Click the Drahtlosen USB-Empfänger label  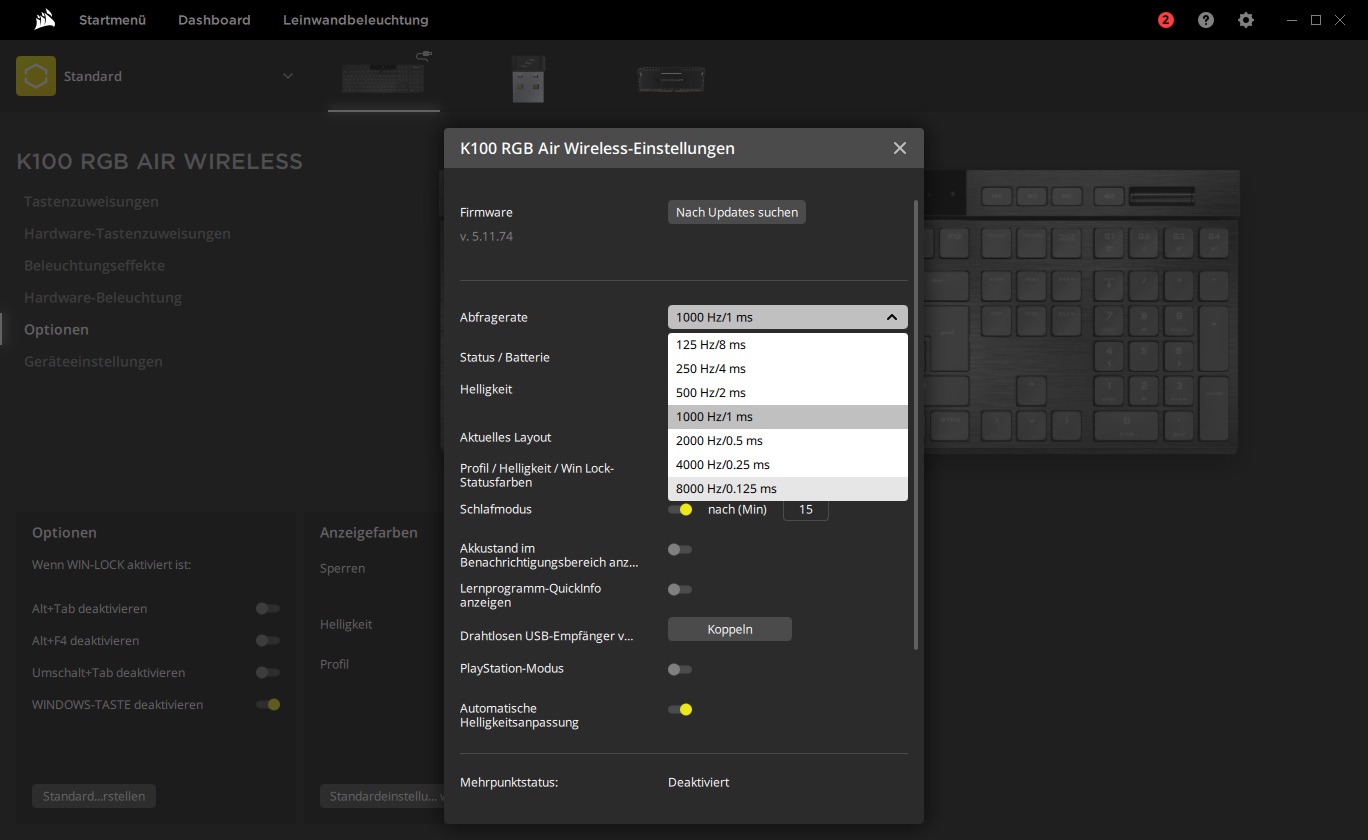(x=547, y=635)
